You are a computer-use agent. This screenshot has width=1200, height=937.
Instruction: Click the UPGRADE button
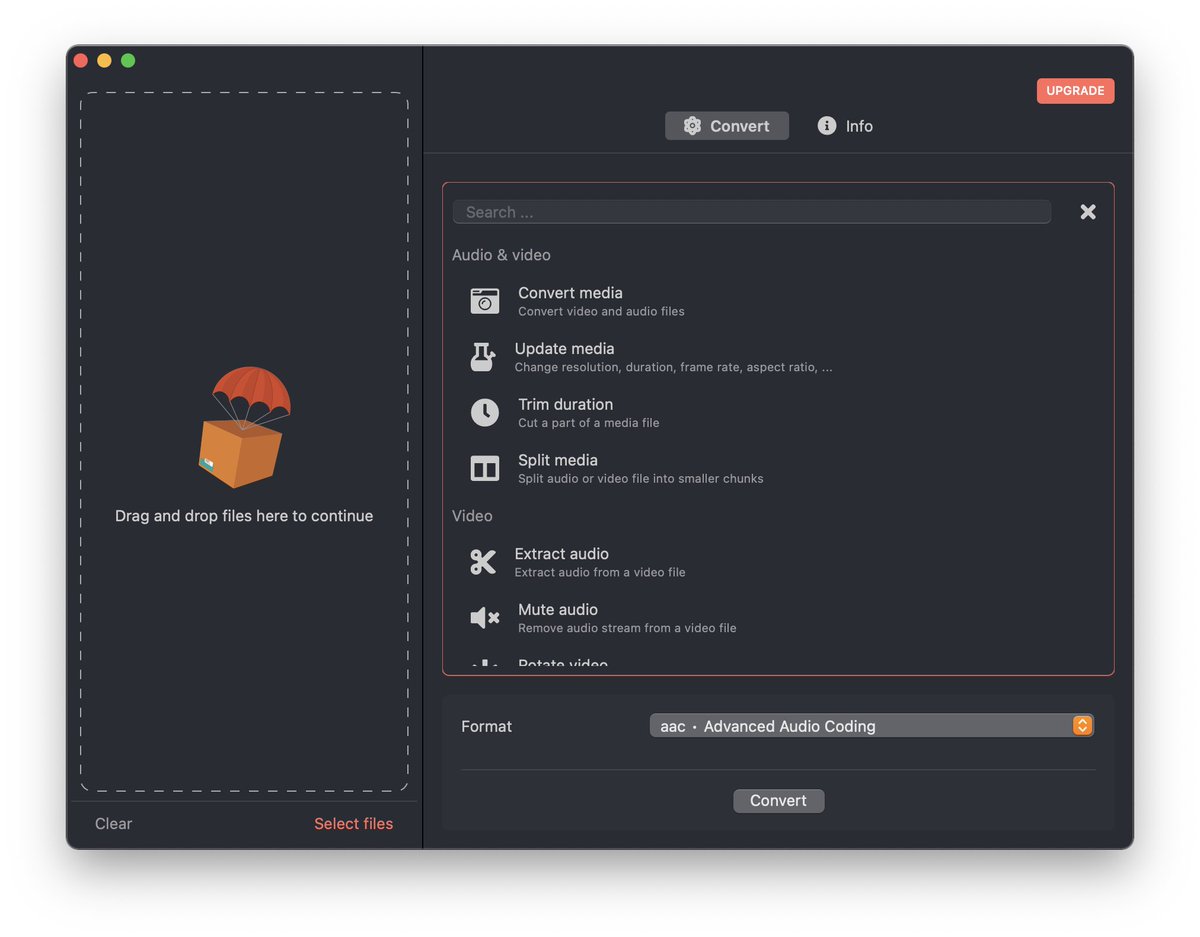pyautogui.click(x=1075, y=91)
